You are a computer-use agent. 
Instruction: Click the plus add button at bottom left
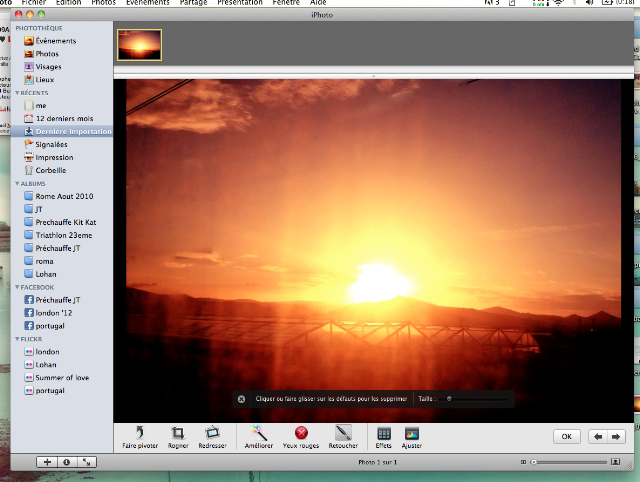coord(47,462)
